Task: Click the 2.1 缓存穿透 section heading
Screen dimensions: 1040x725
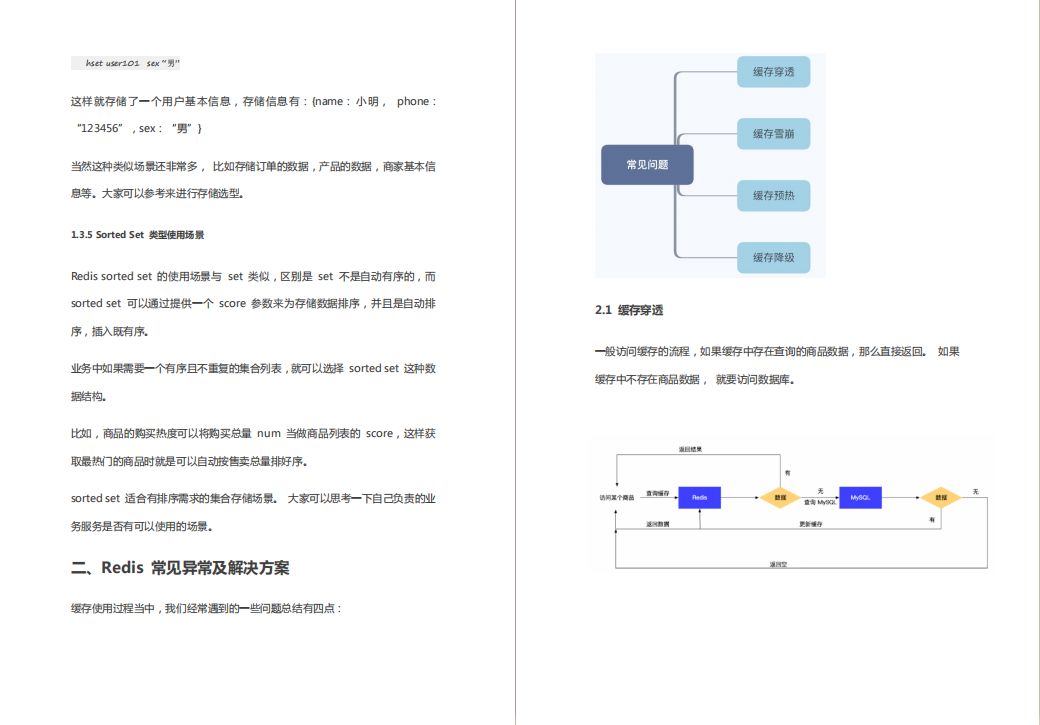Action: point(629,310)
